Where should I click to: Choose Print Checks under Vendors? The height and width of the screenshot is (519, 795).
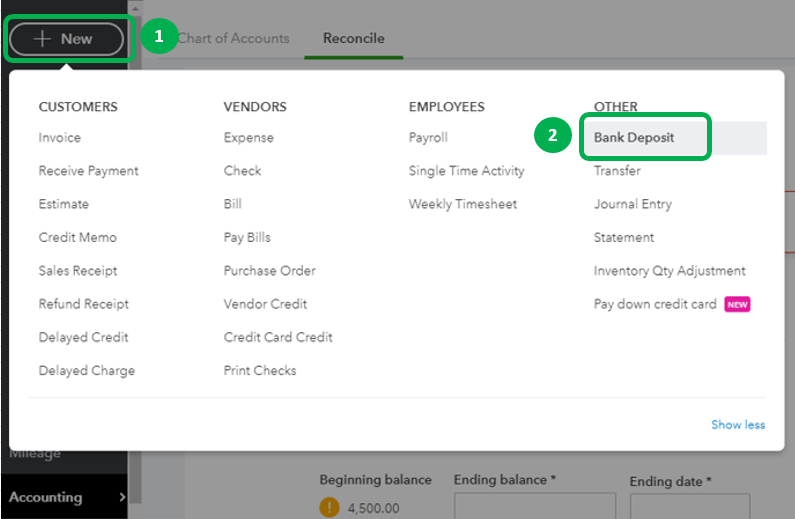pos(260,370)
